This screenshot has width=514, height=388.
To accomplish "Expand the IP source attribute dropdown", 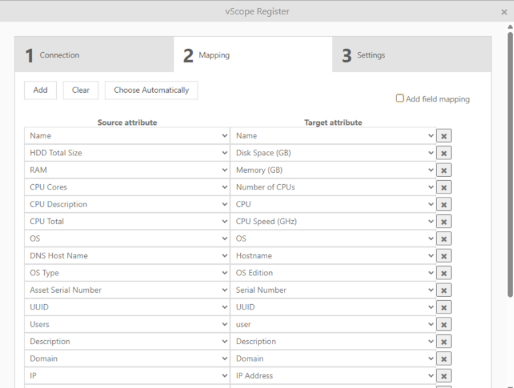I will pos(127,376).
